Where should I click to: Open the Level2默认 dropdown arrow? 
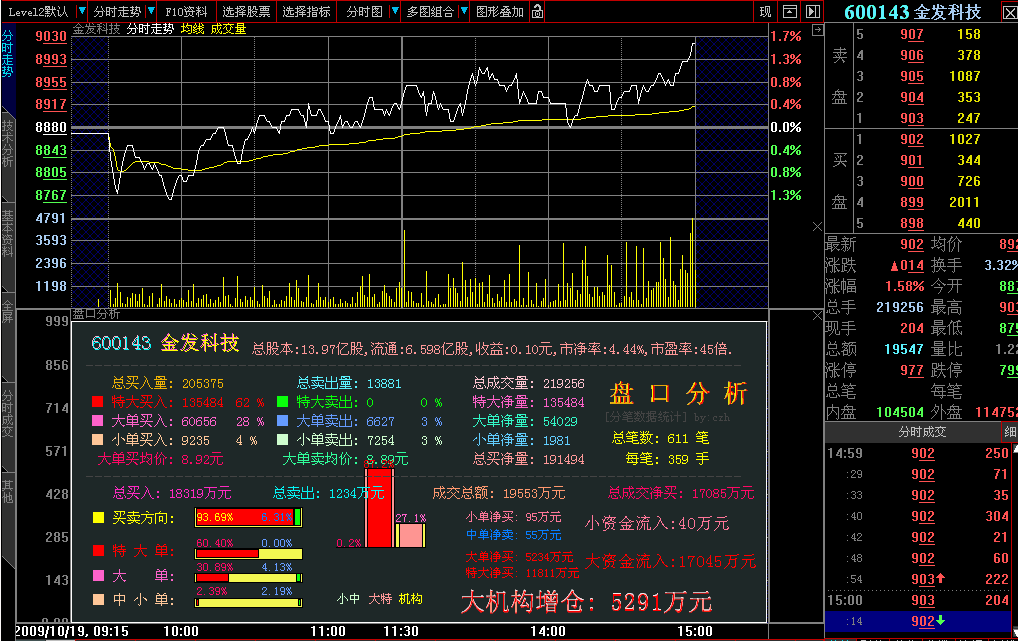[82, 12]
